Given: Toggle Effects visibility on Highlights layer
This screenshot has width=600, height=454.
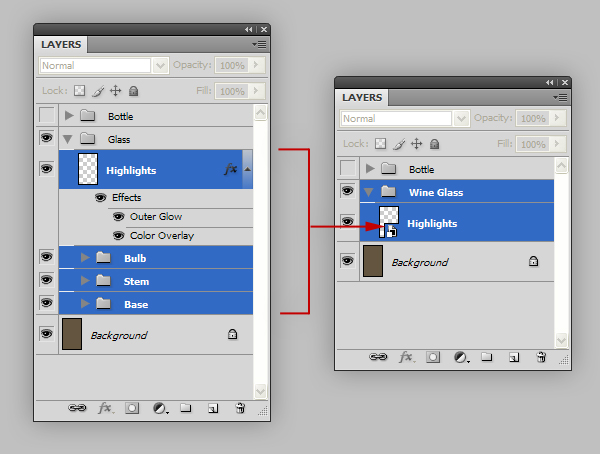Looking at the screenshot, I should tap(100, 198).
